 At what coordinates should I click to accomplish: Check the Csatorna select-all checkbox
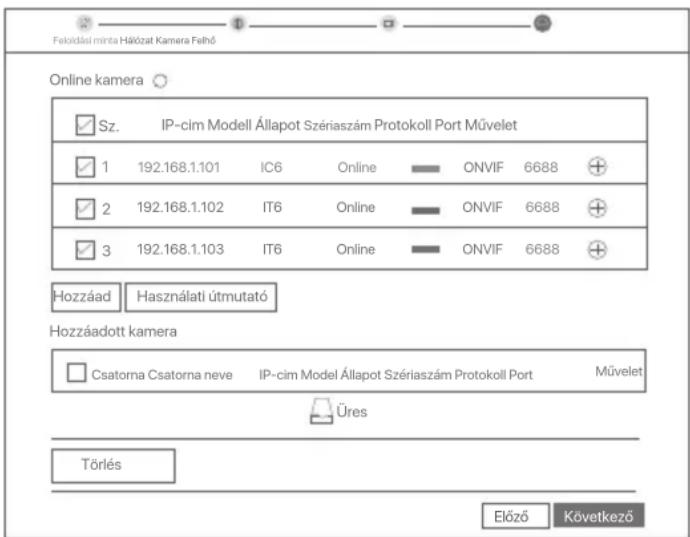77,372
